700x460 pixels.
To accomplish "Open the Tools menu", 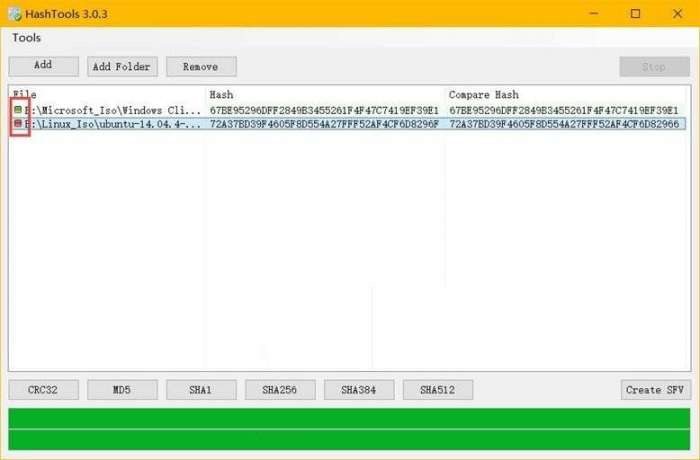I will pyautogui.click(x=26, y=38).
